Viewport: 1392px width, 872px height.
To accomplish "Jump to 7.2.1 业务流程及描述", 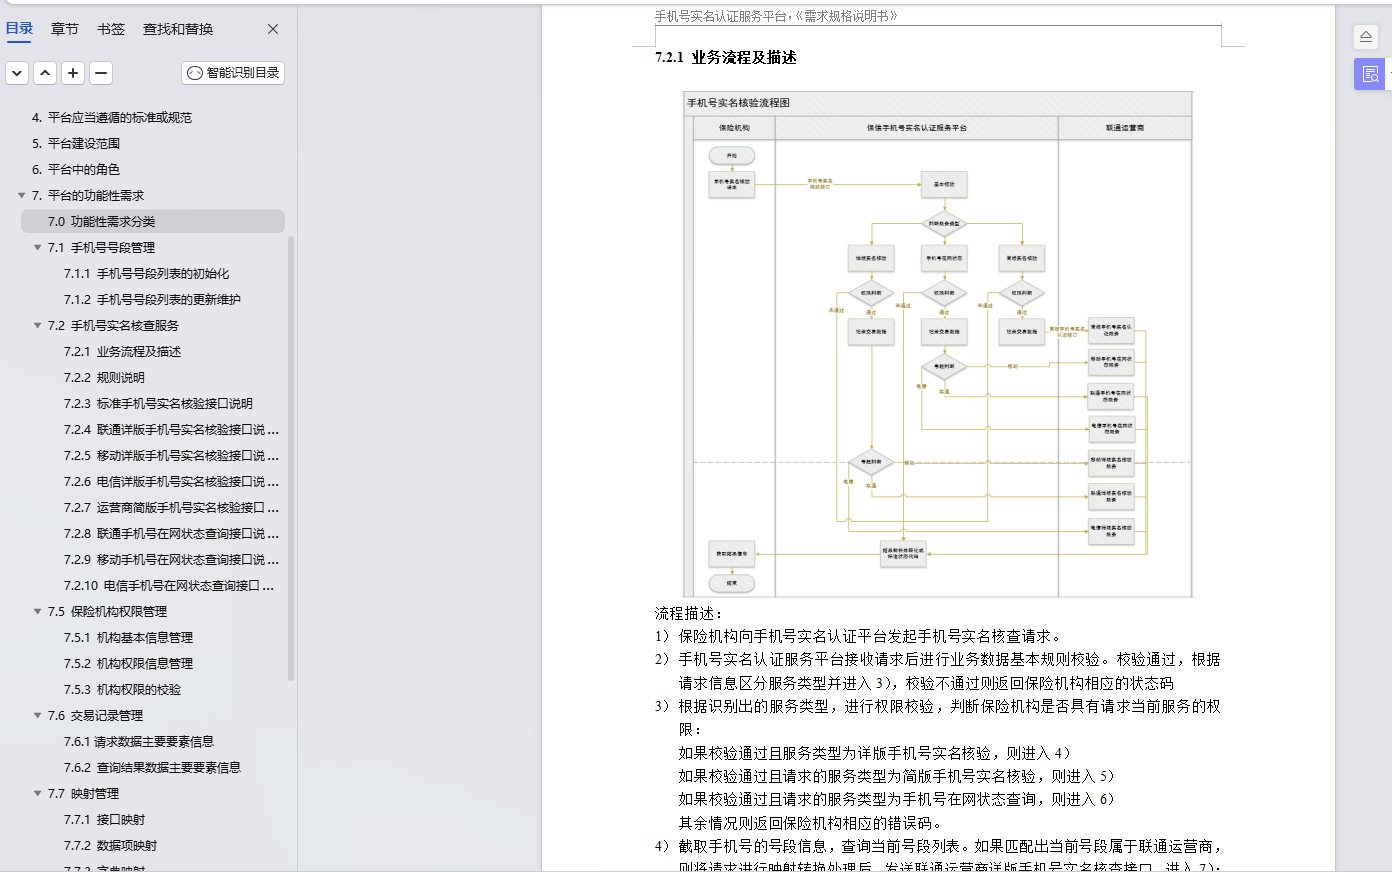I will [123, 351].
